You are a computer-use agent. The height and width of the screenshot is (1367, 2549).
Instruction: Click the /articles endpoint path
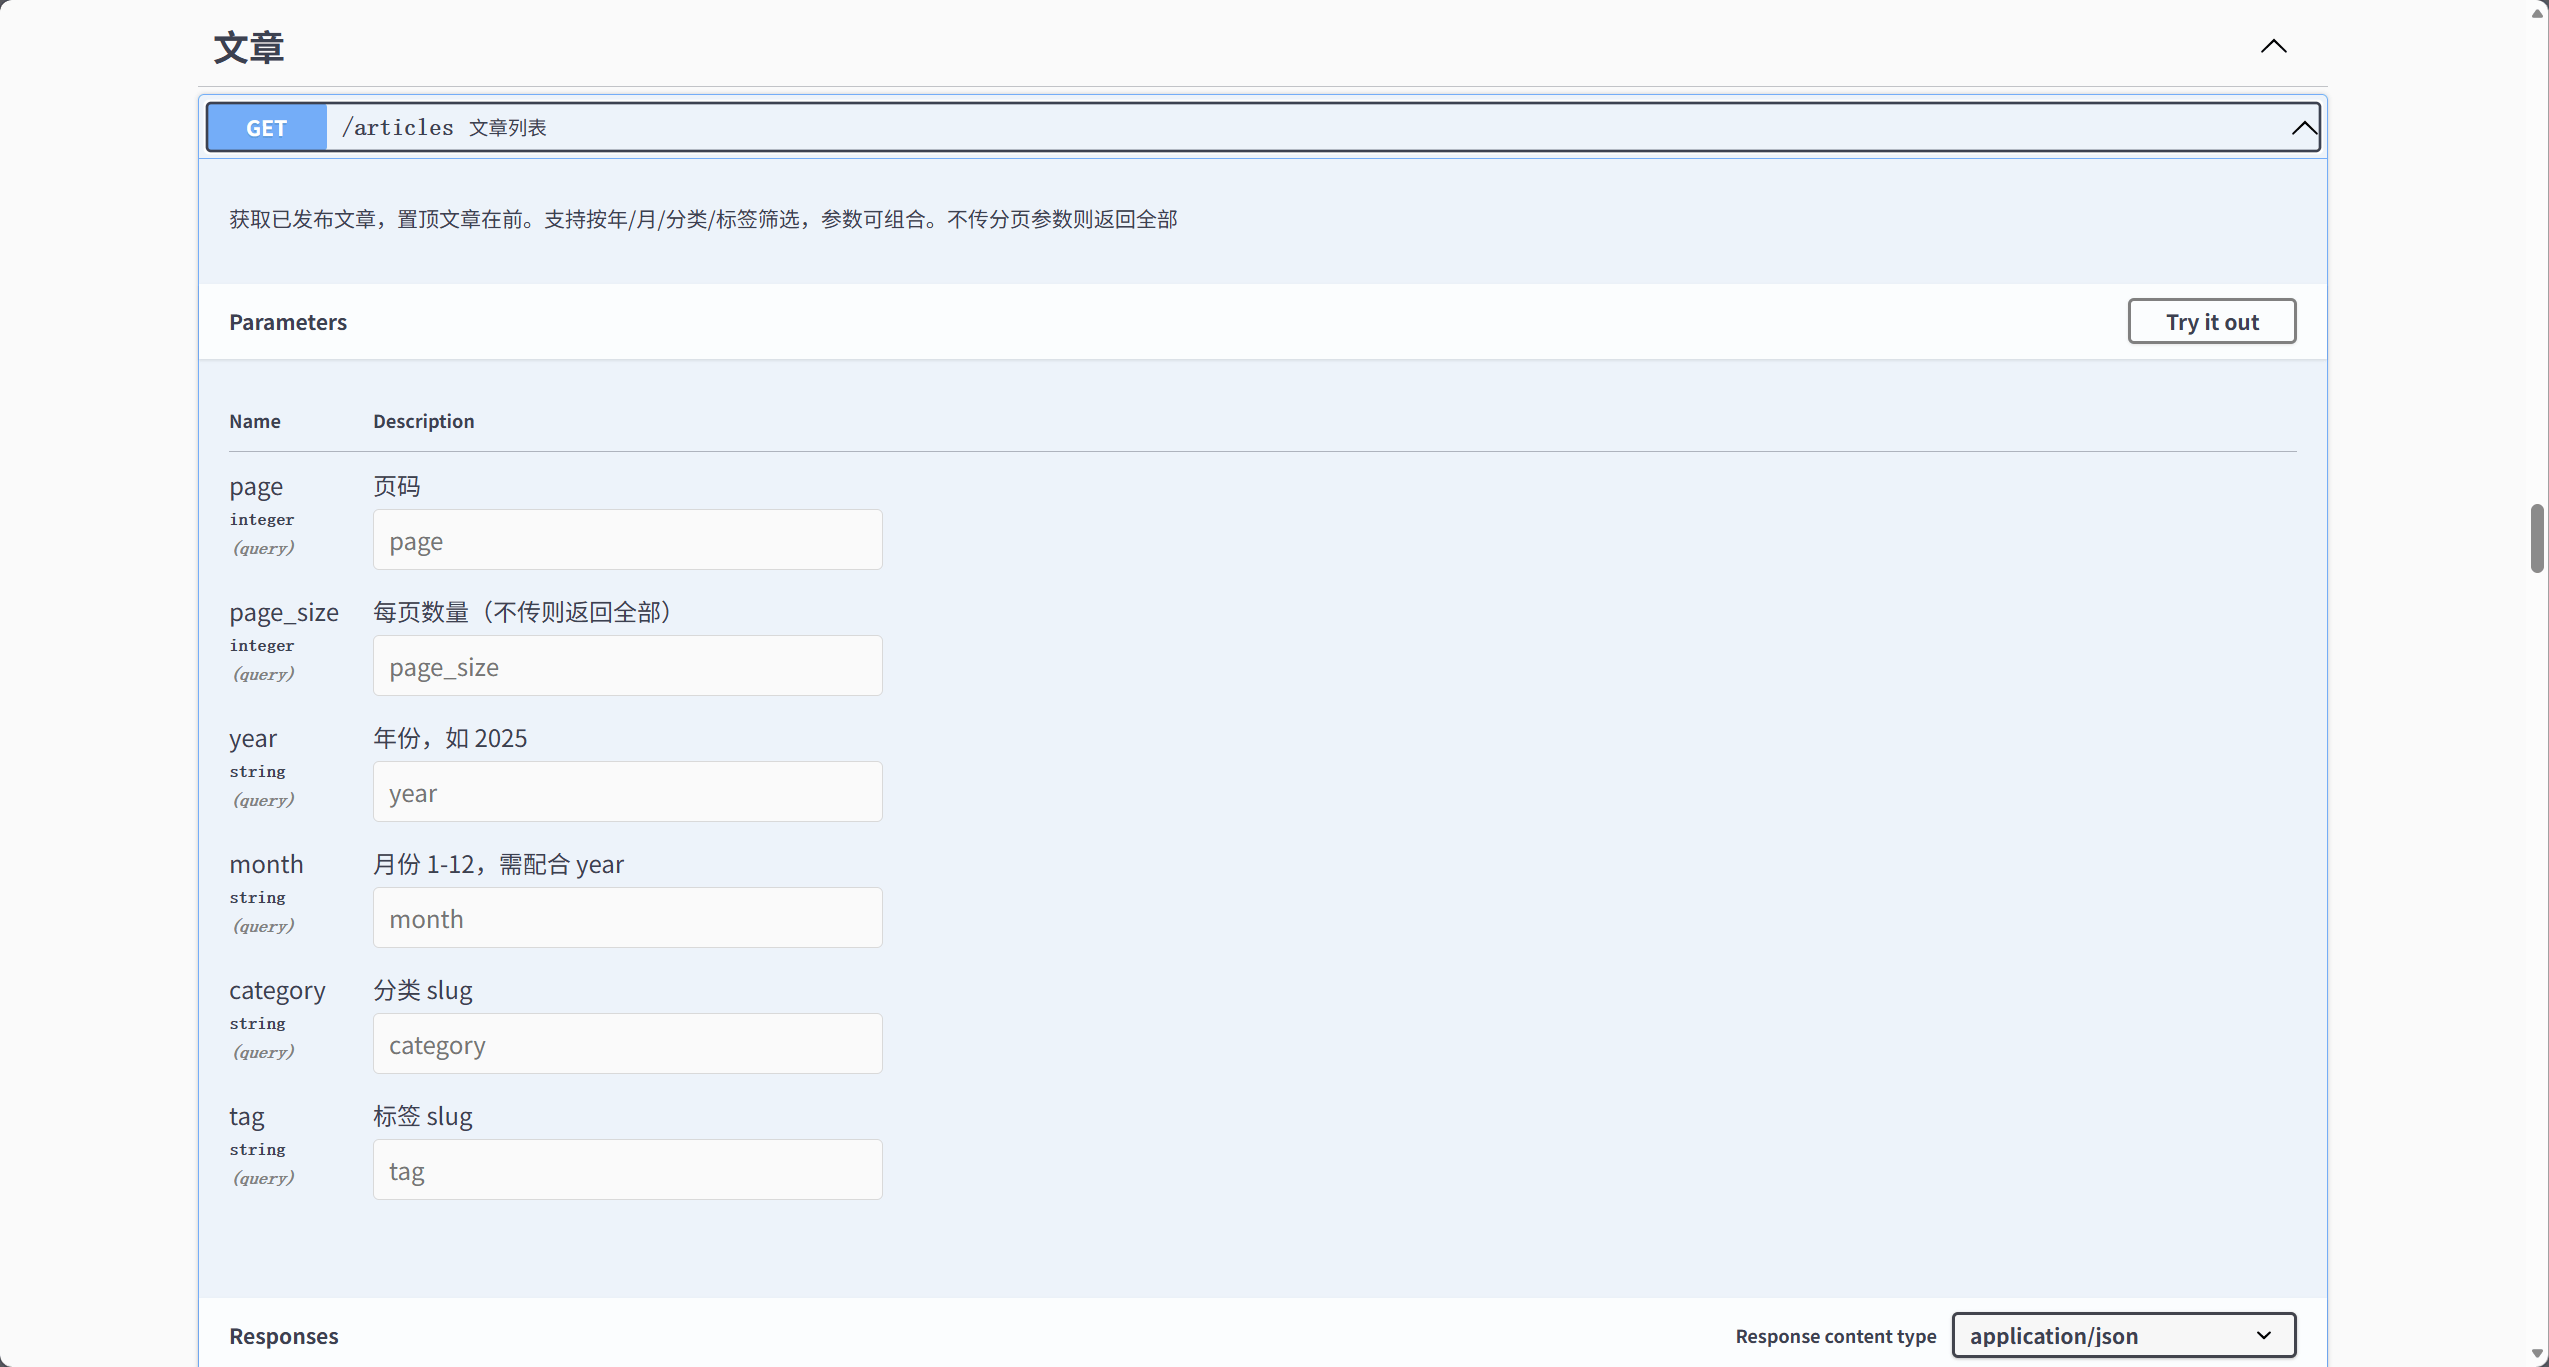(397, 128)
